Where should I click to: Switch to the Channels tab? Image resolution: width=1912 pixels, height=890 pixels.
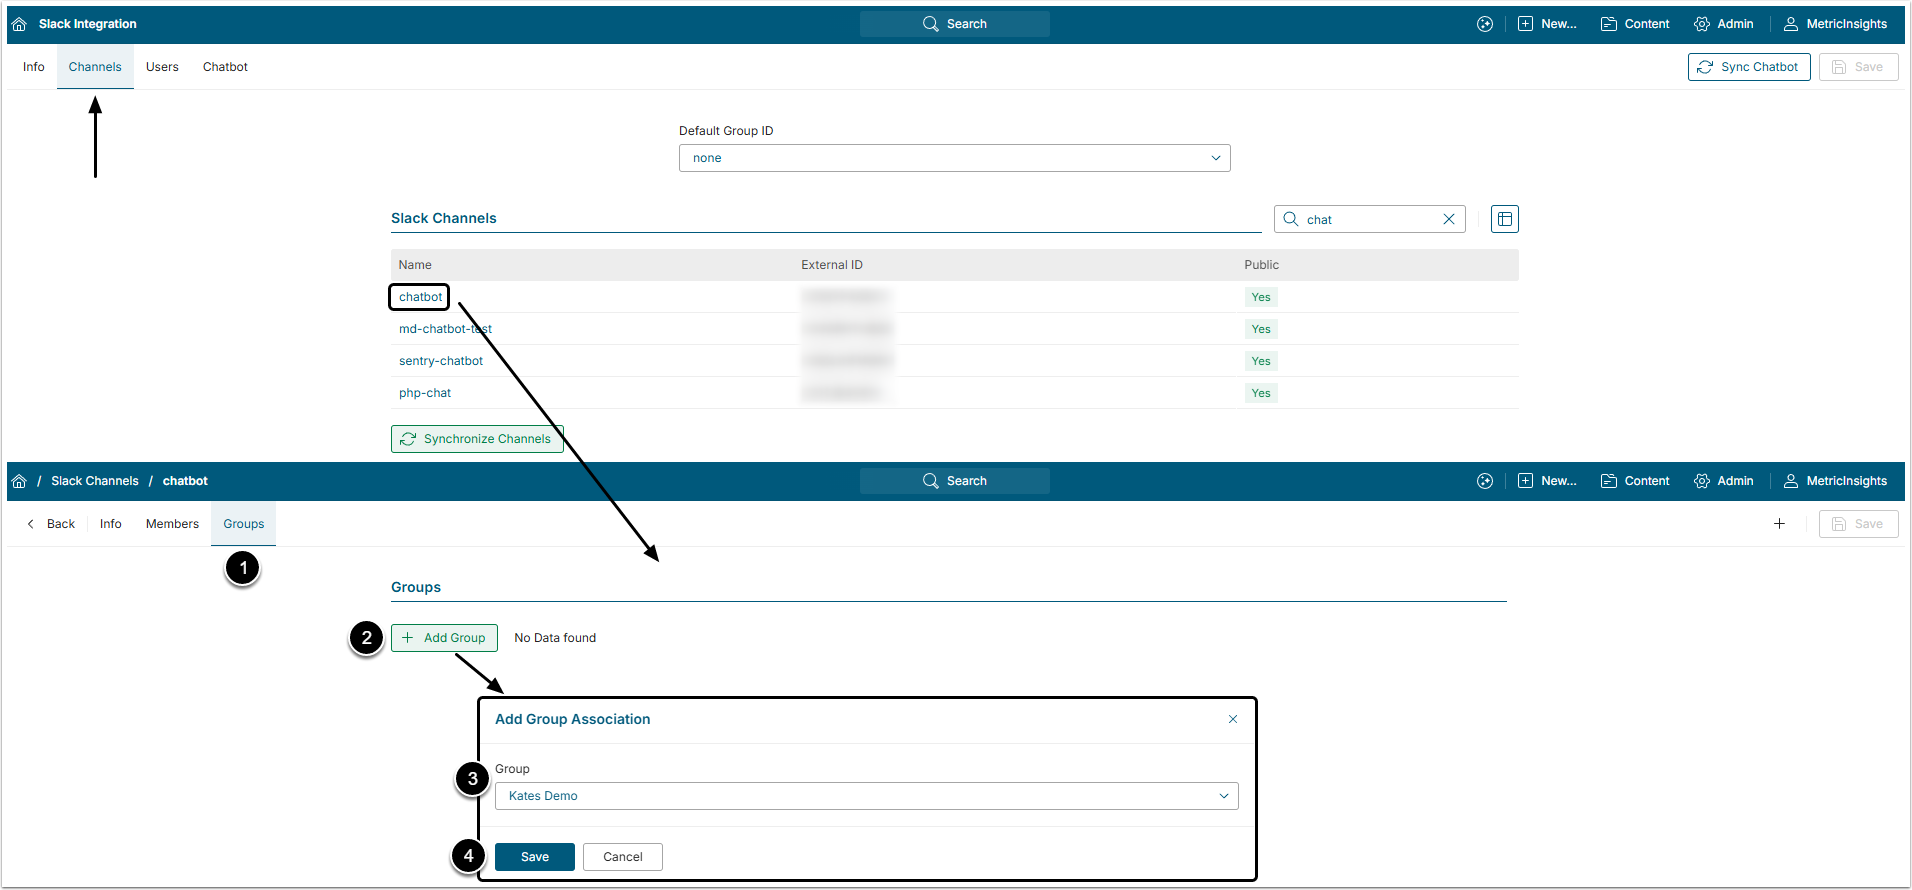[95, 67]
